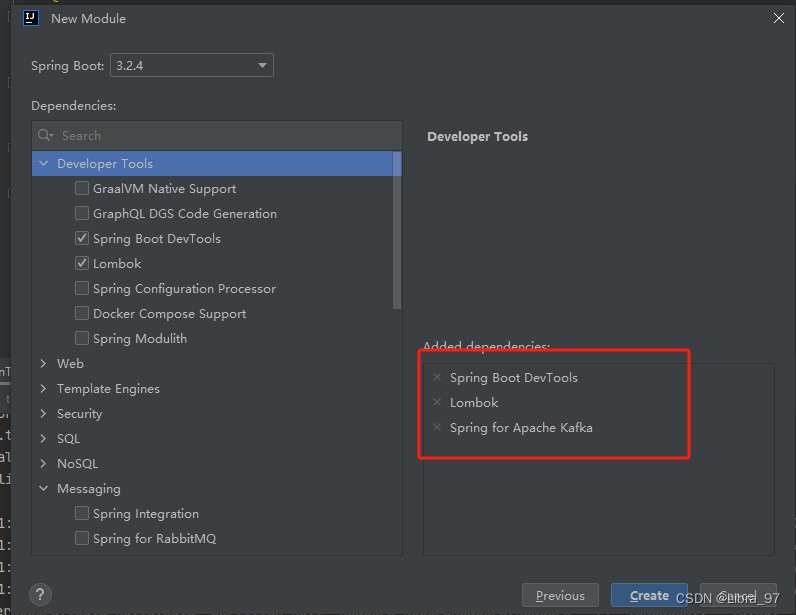Uncheck Spring Boot DevTools checkbox
Image resolution: width=796 pixels, height=615 pixels.
tap(82, 238)
